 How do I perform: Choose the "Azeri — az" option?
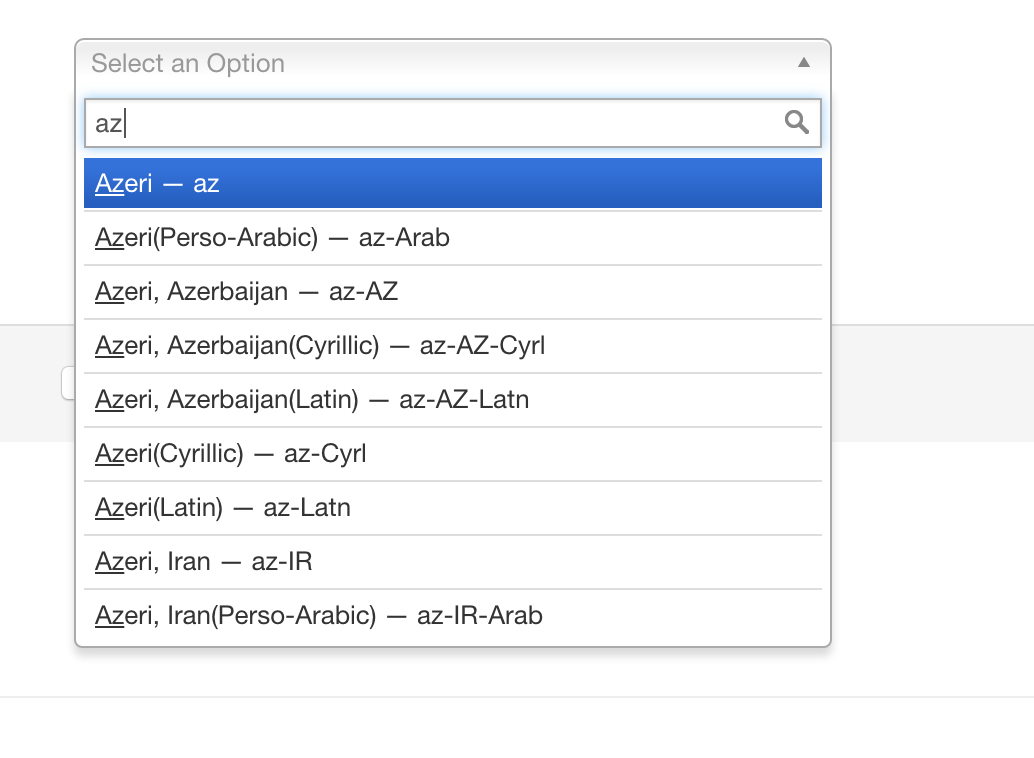pos(452,183)
